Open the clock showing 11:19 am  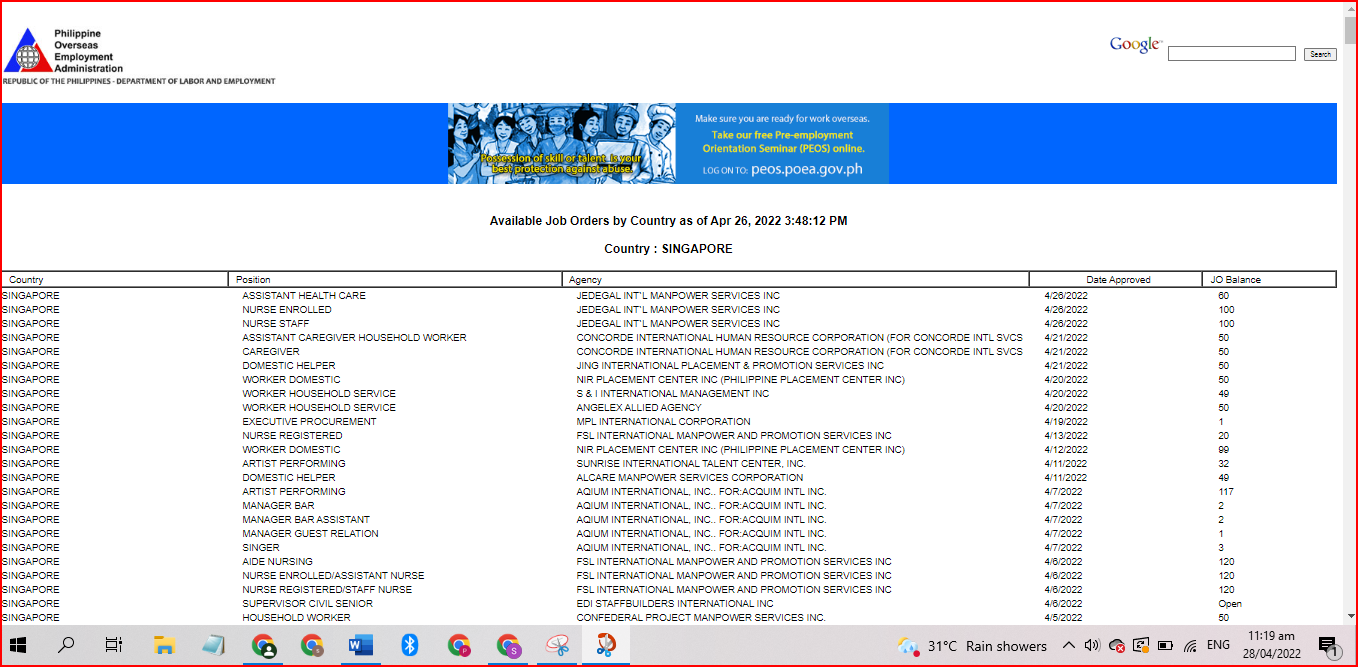[1271, 645]
